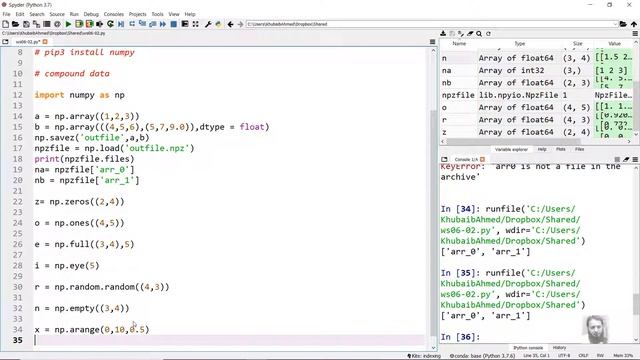Sort variables by the Type column header
Screen dimensions: 640x360
point(519,43)
